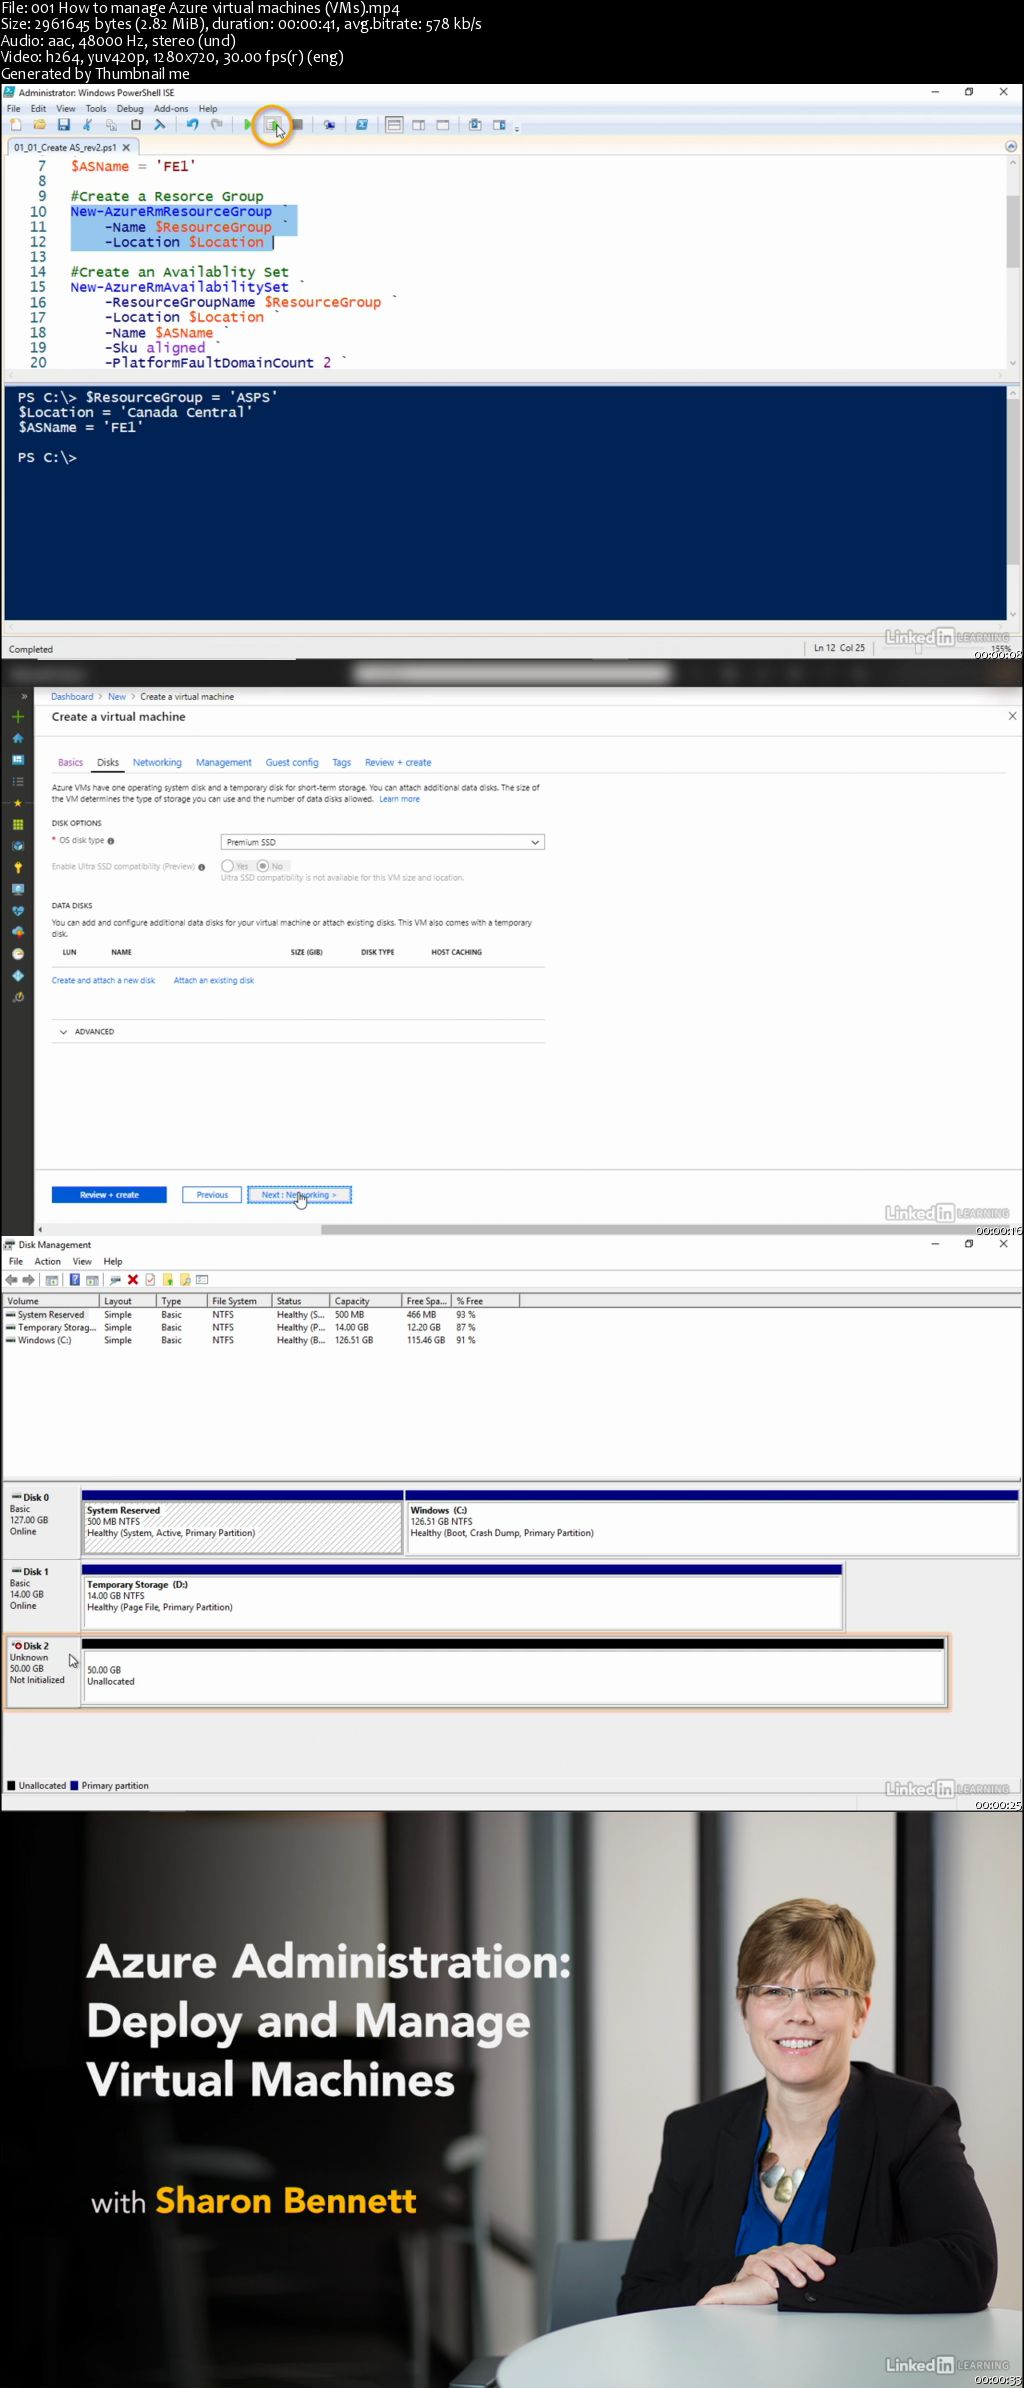Click red Delete X icon in Disk Management
The height and width of the screenshot is (2388, 1024).
132,1280
